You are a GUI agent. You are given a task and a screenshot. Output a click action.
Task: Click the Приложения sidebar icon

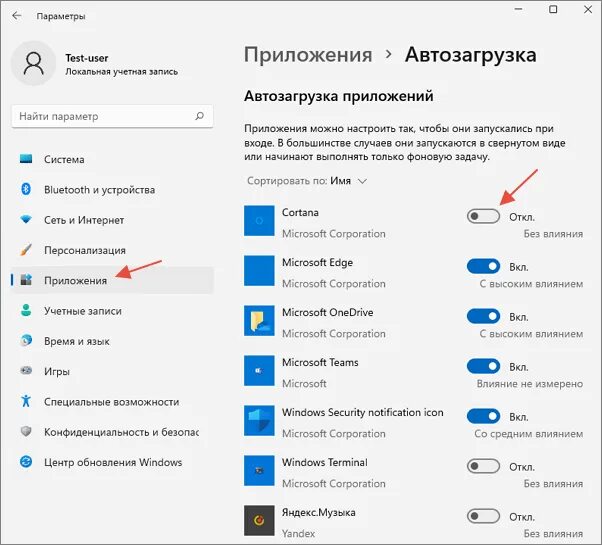coord(26,280)
